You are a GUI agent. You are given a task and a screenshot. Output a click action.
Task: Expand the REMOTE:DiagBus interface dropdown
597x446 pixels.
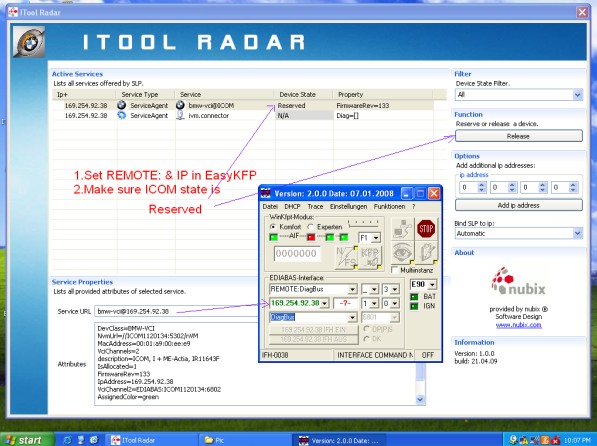[x=353, y=289]
